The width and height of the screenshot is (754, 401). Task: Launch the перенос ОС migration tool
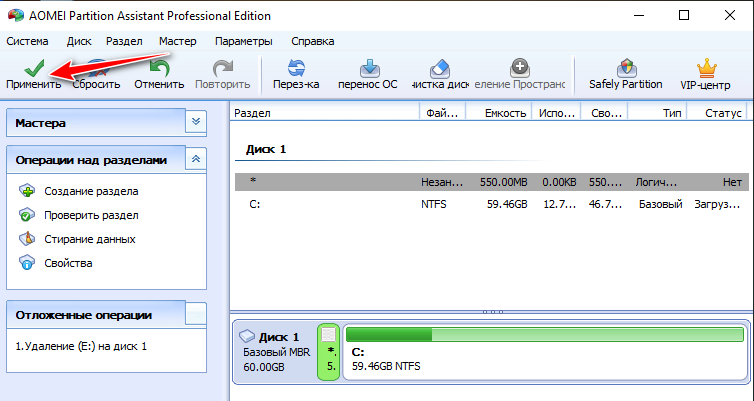click(368, 74)
